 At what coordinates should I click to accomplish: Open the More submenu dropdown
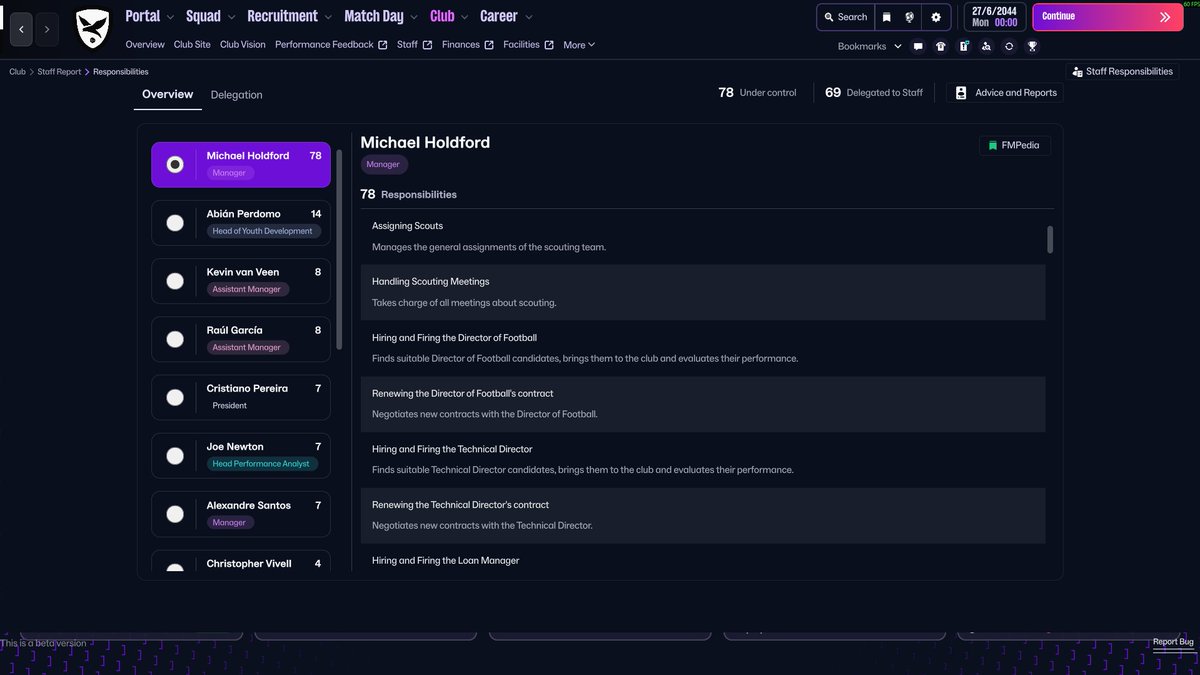click(x=579, y=45)
